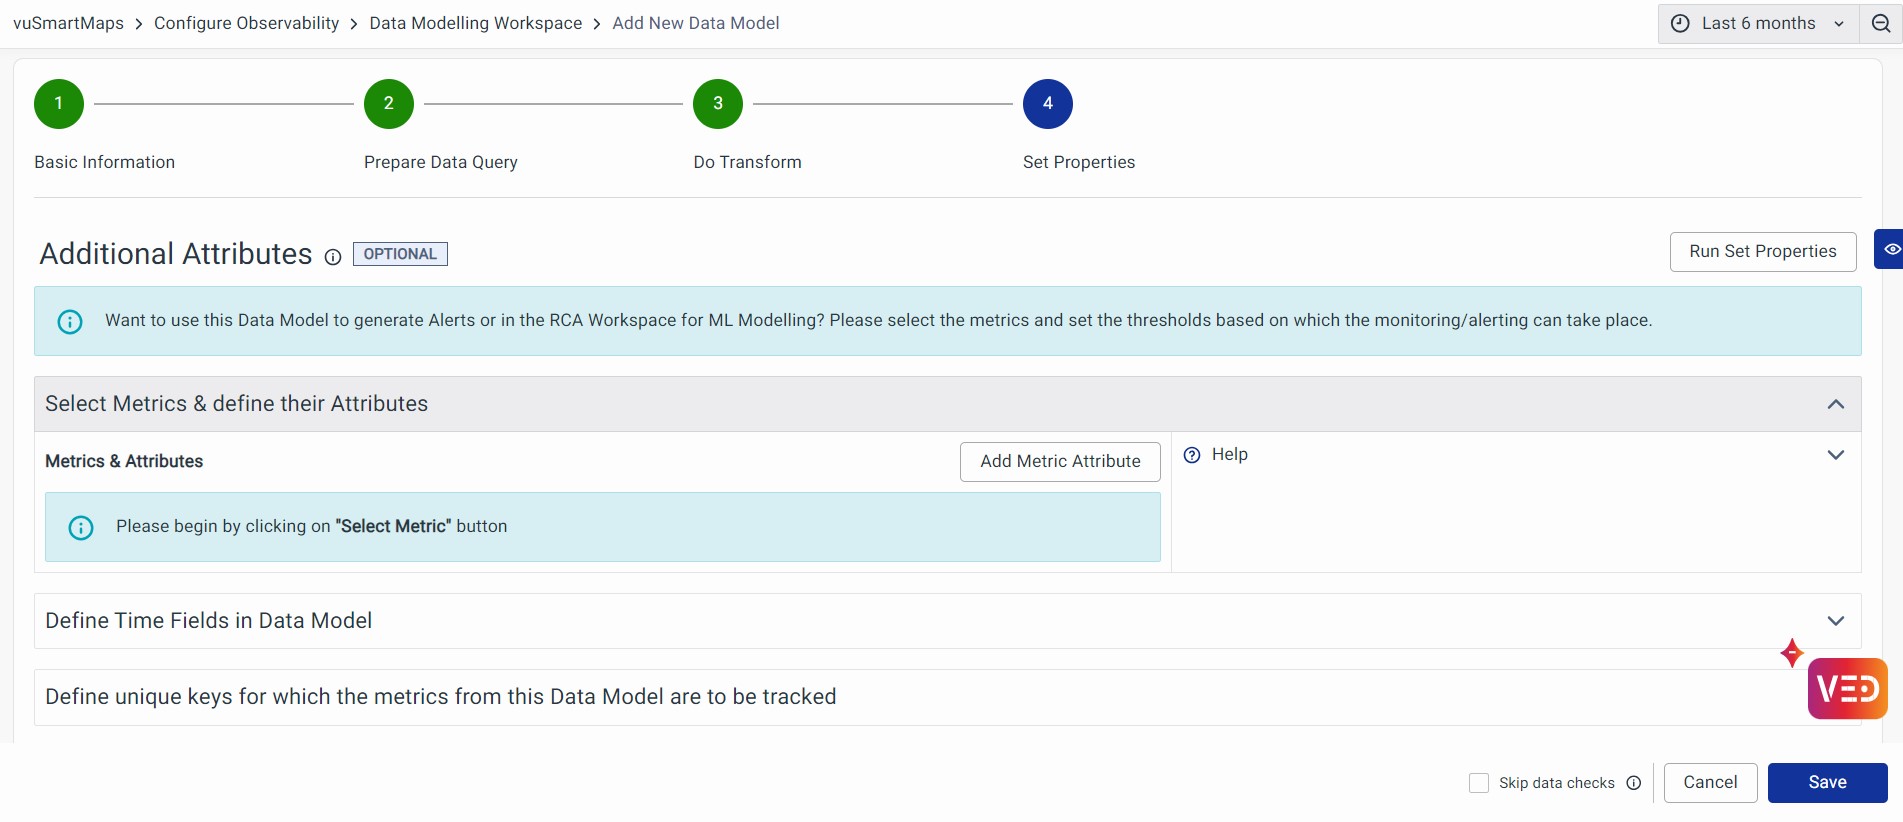The width and height of the screenshot is (1903, 822).
Task: Enable the Skip data checks checkbox
Action: pos(1479,783)
